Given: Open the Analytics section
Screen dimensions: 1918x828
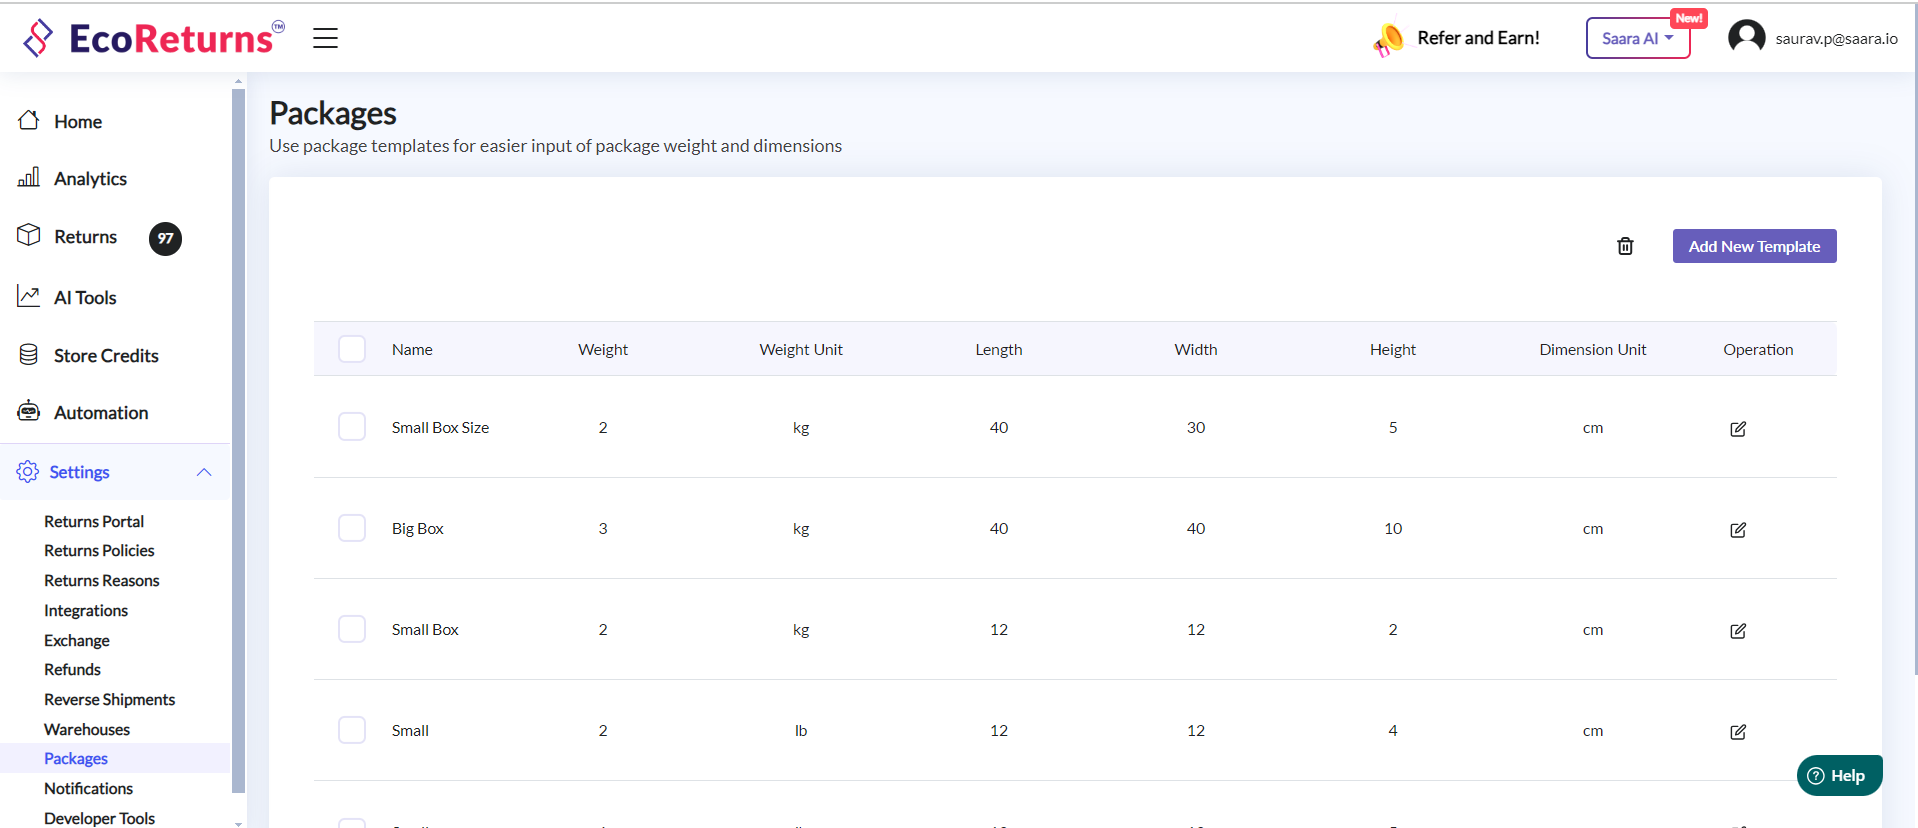Looking at the screenshot, I should [x=90, y=179].
